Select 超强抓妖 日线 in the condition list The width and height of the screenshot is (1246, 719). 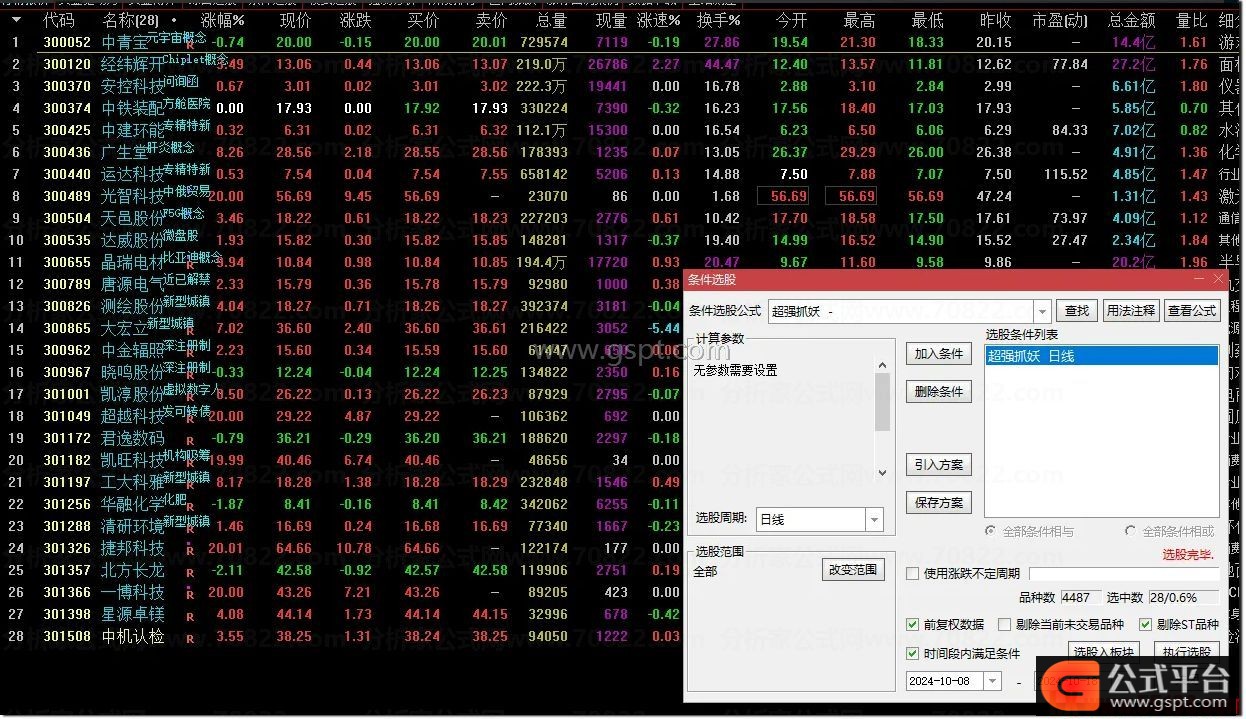(1102, 356)
